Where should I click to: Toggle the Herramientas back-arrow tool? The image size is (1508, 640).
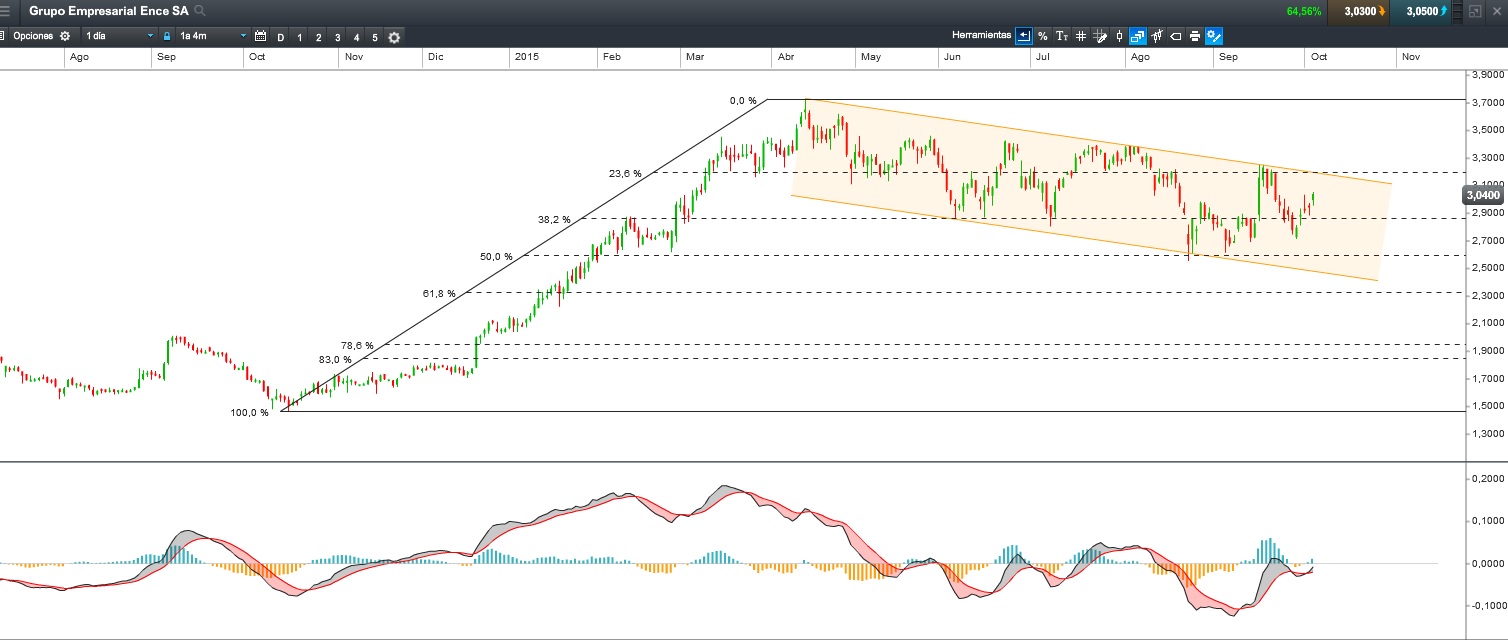click(x=1024, y=36)
